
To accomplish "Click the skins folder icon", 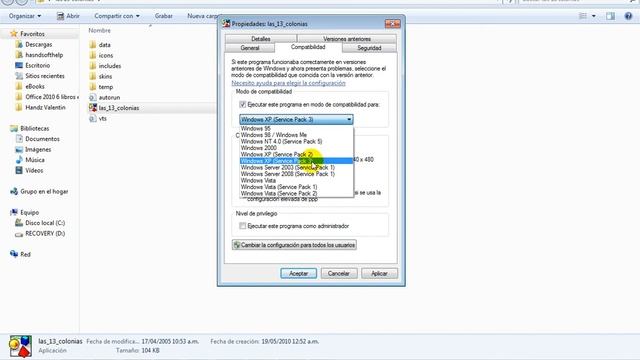I will (93, 76).
